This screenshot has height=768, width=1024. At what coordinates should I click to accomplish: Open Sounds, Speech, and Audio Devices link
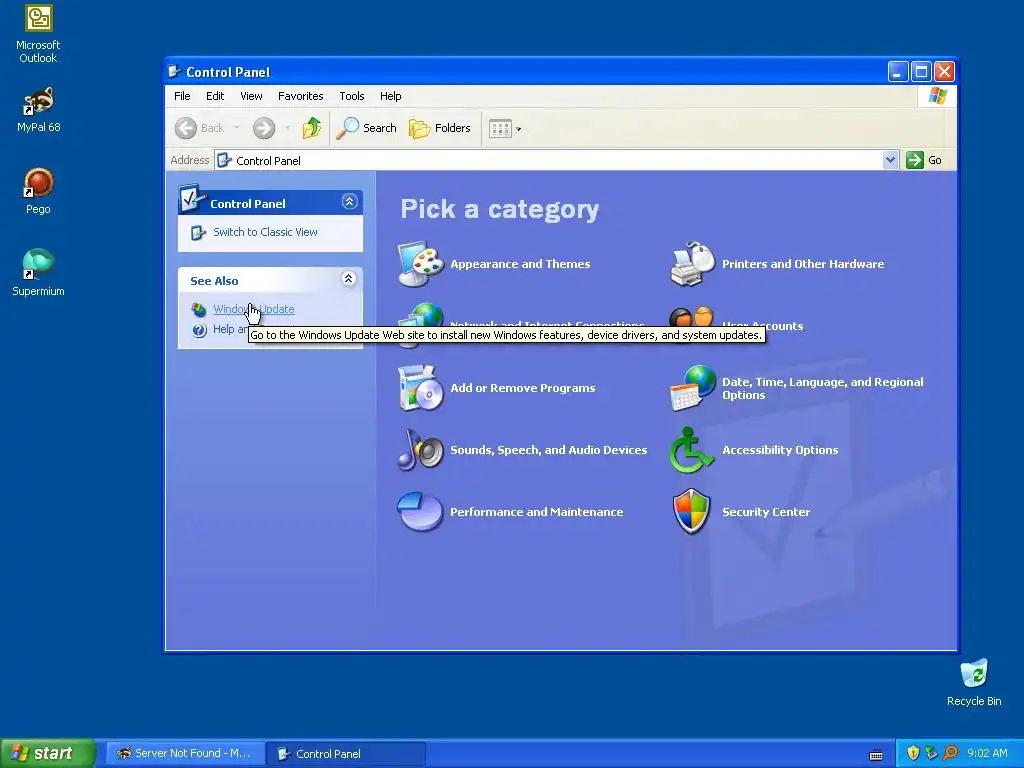pyautogui.click(x=549, y=450)
